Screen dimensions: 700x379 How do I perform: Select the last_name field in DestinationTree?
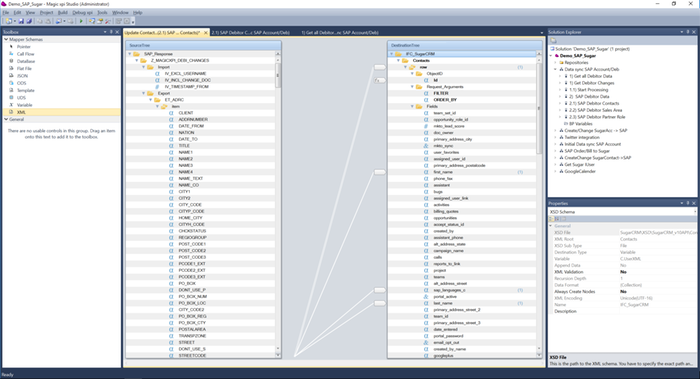(443, 303)
